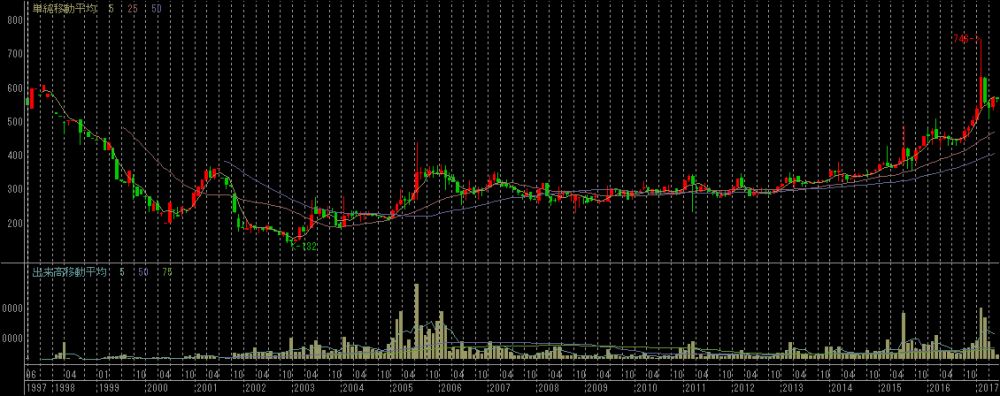The image size is (1000, 396).
Task: Click the 800 price axis label
Action: coord(15,20)
